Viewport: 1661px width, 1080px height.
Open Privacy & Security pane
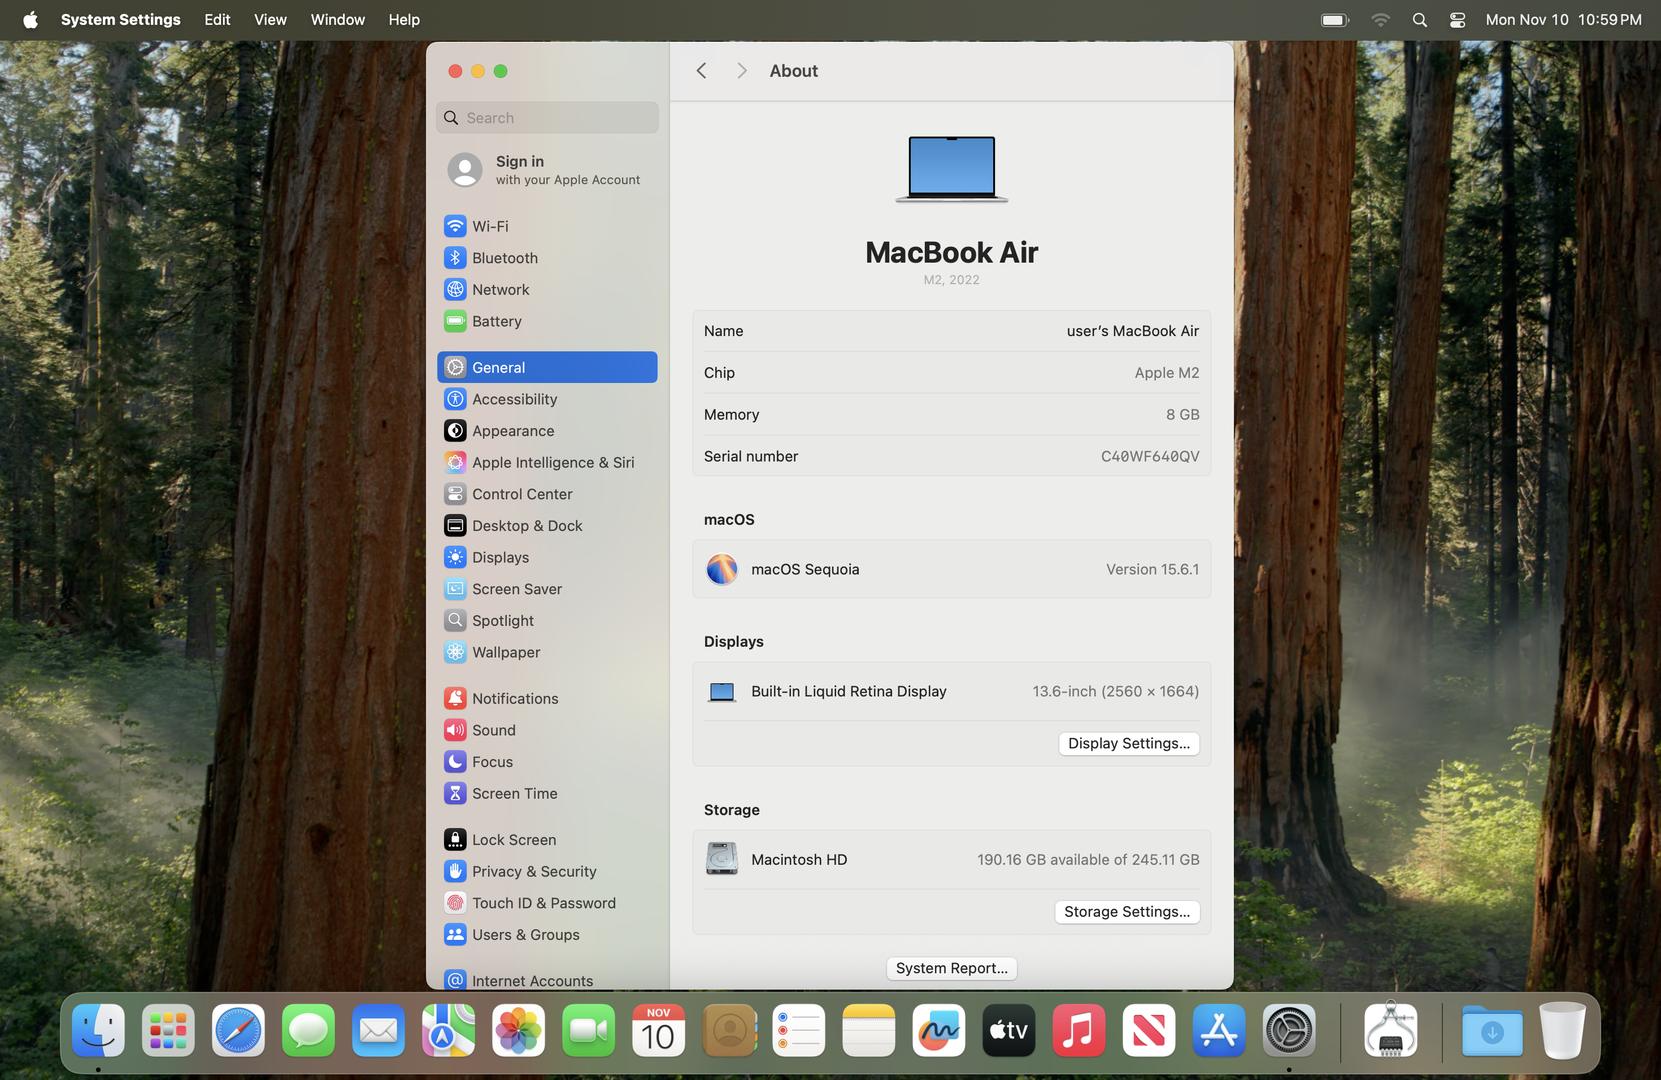pyautogui.click(x=533, y=871)
